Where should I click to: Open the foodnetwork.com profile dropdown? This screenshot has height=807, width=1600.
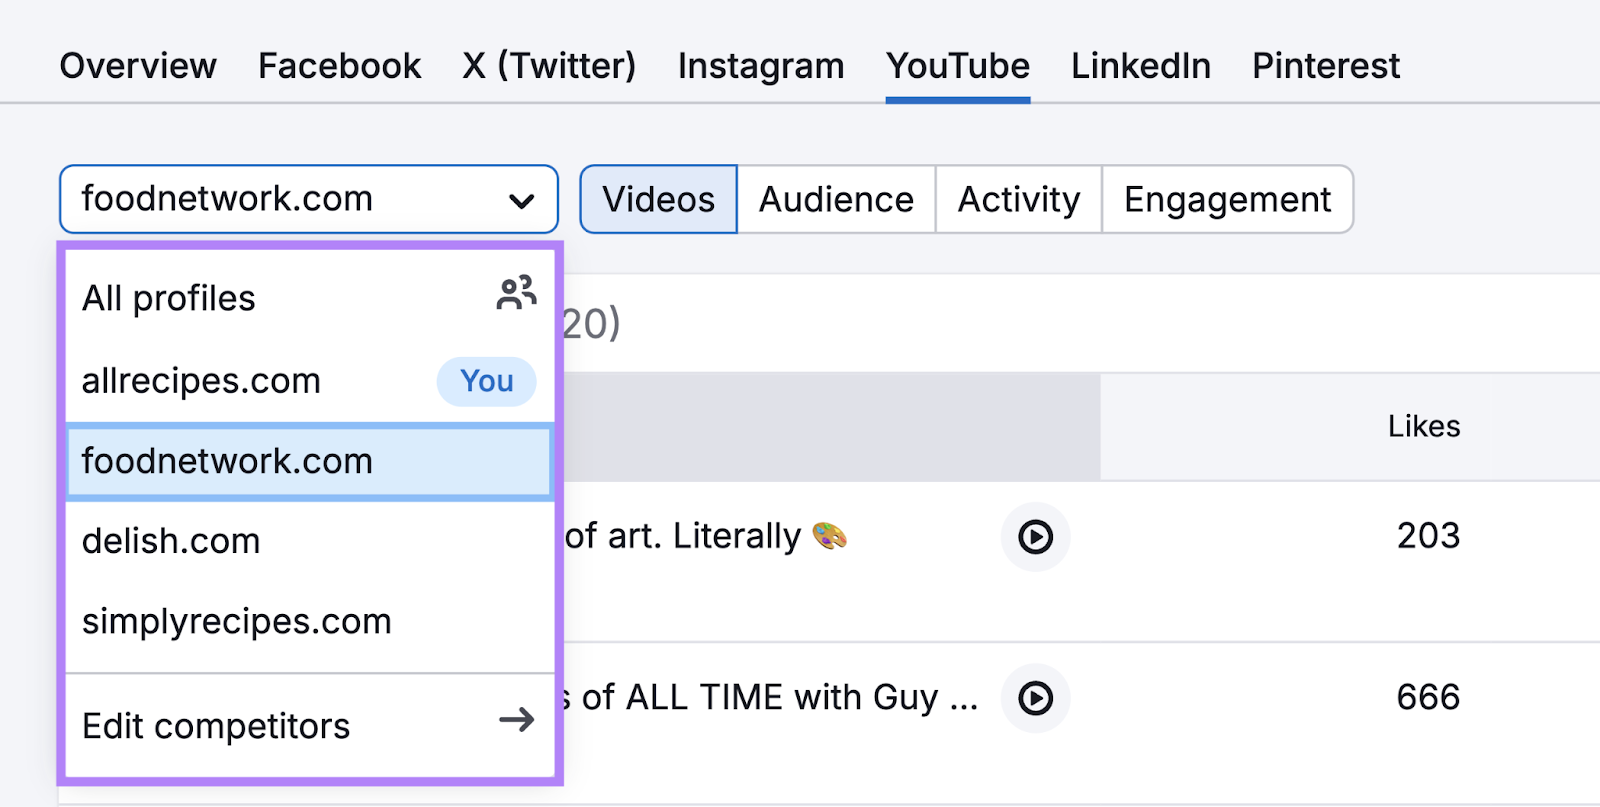pos(308,199)
